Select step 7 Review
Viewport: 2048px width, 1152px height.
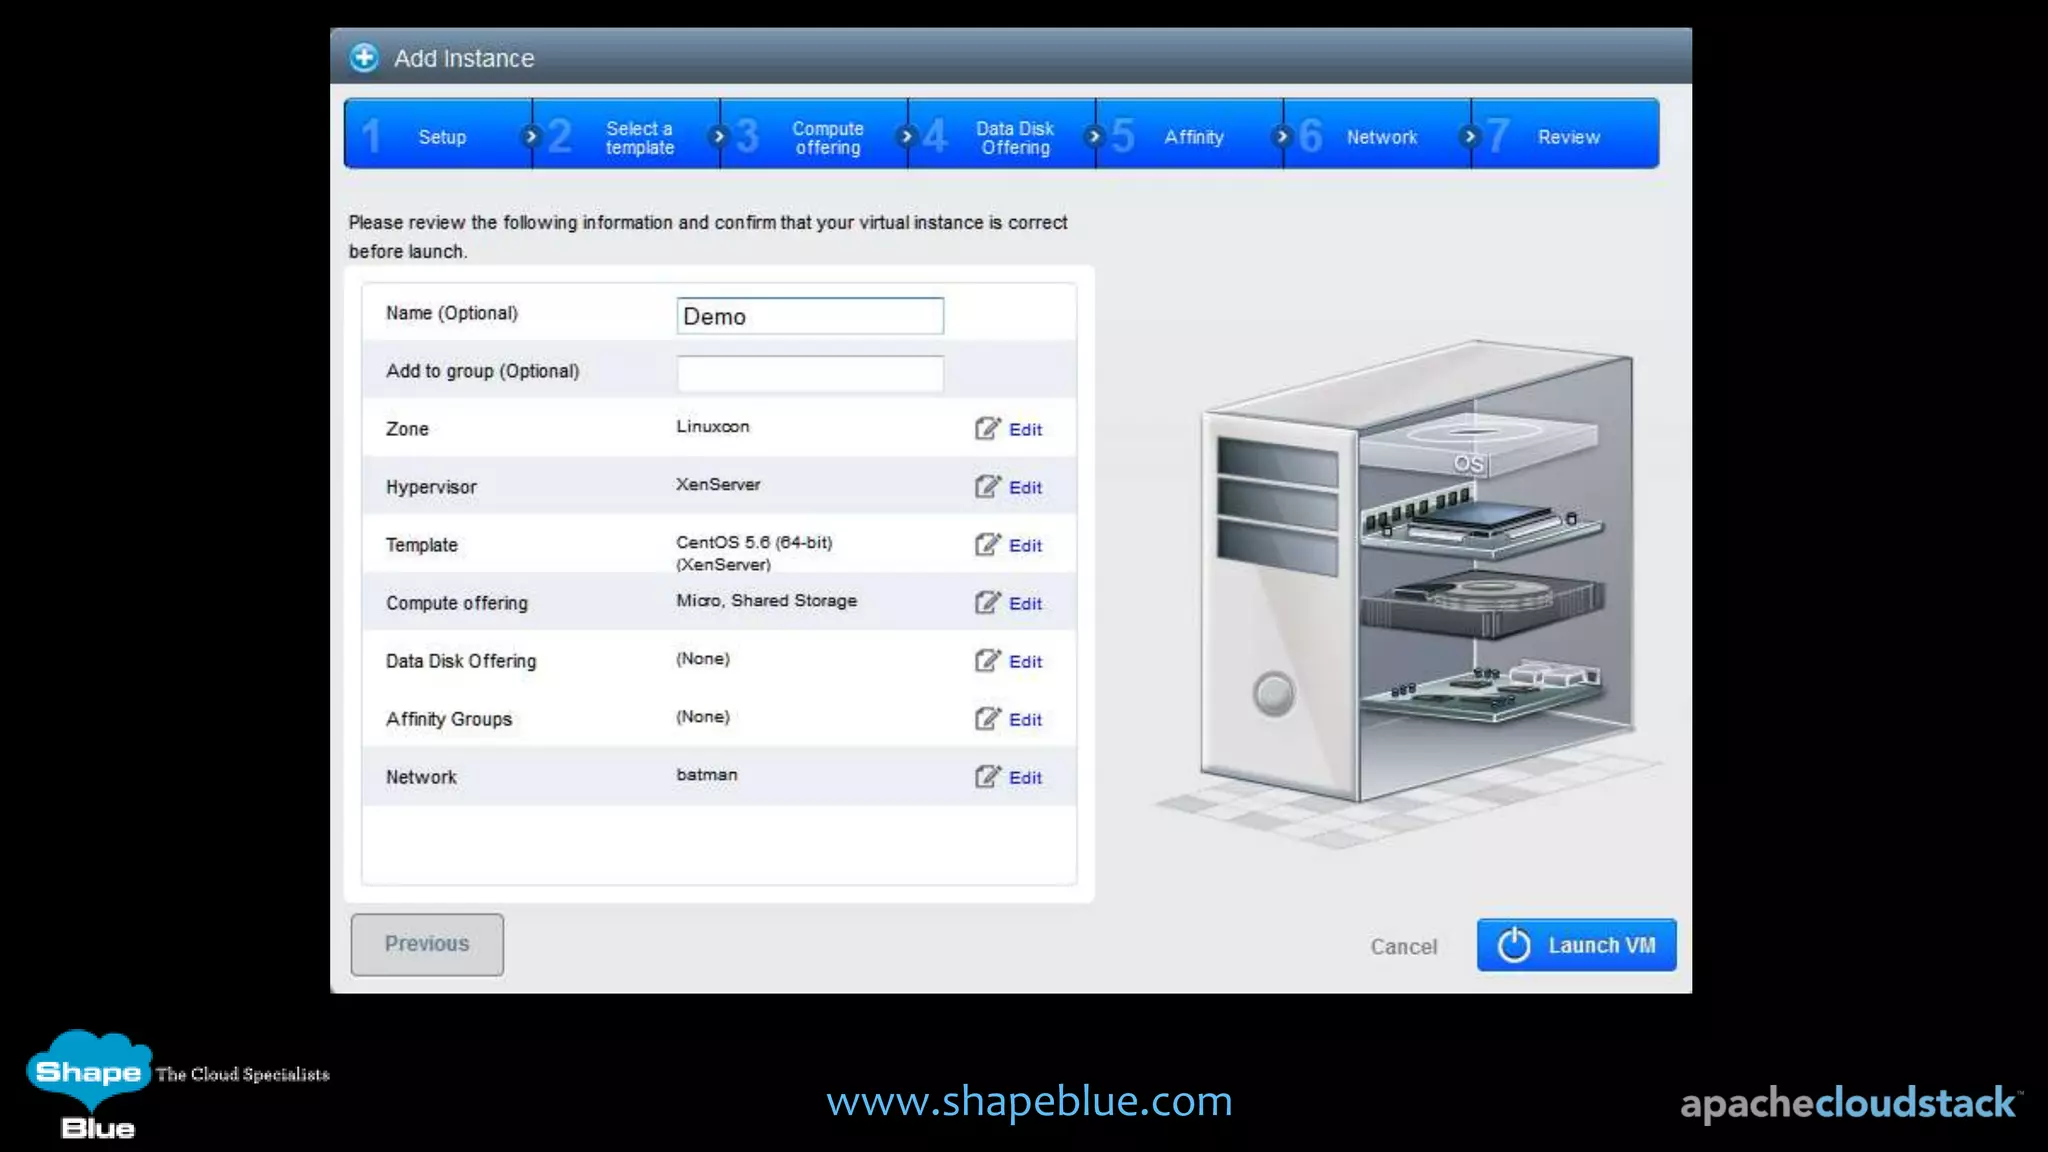coord(1566,134)
